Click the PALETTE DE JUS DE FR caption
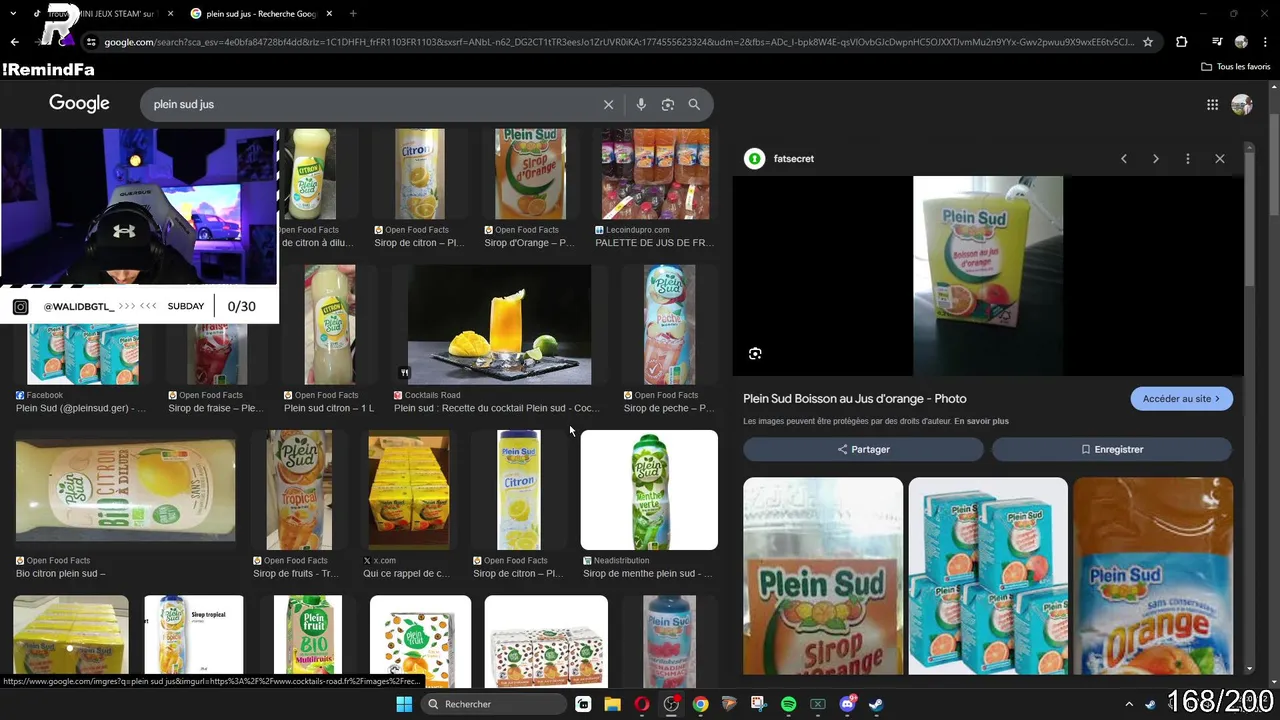The height and width of the screenshot is (720, 1280). click(654, 243)
